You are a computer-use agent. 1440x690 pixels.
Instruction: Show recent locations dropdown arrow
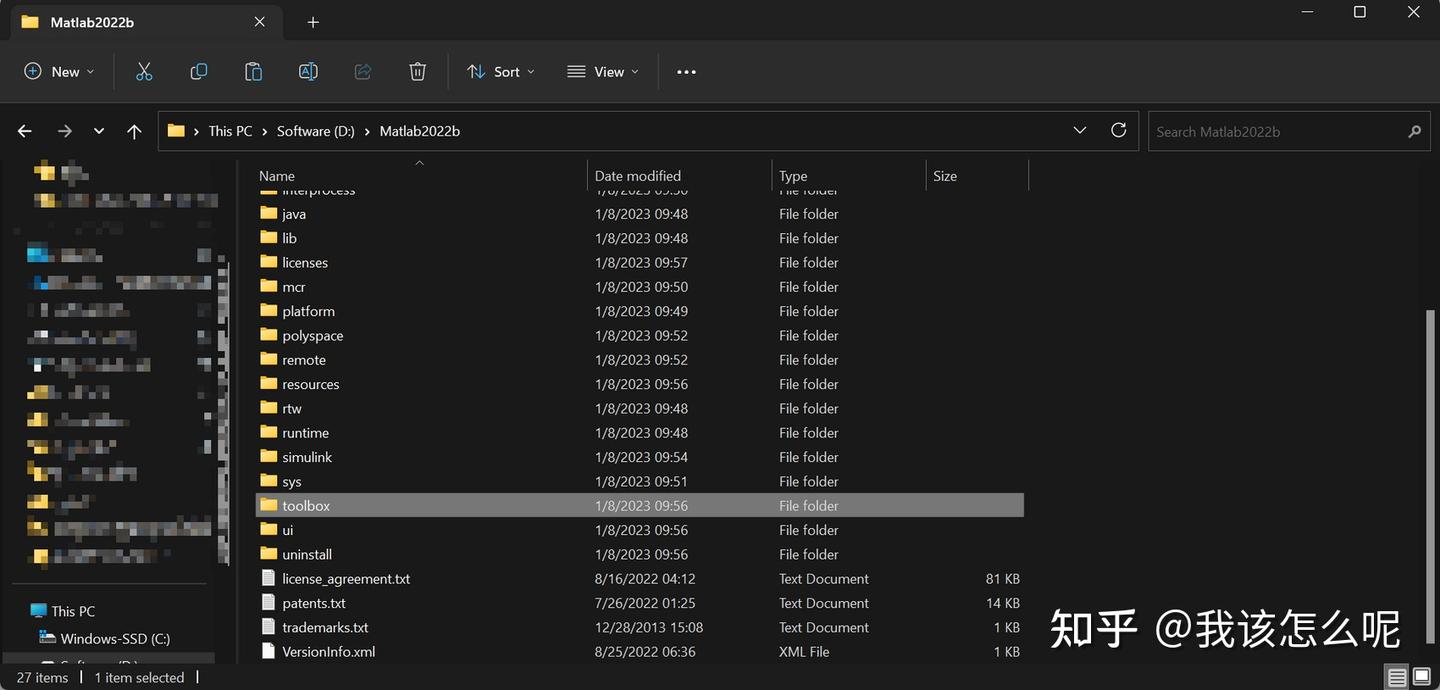99,131
